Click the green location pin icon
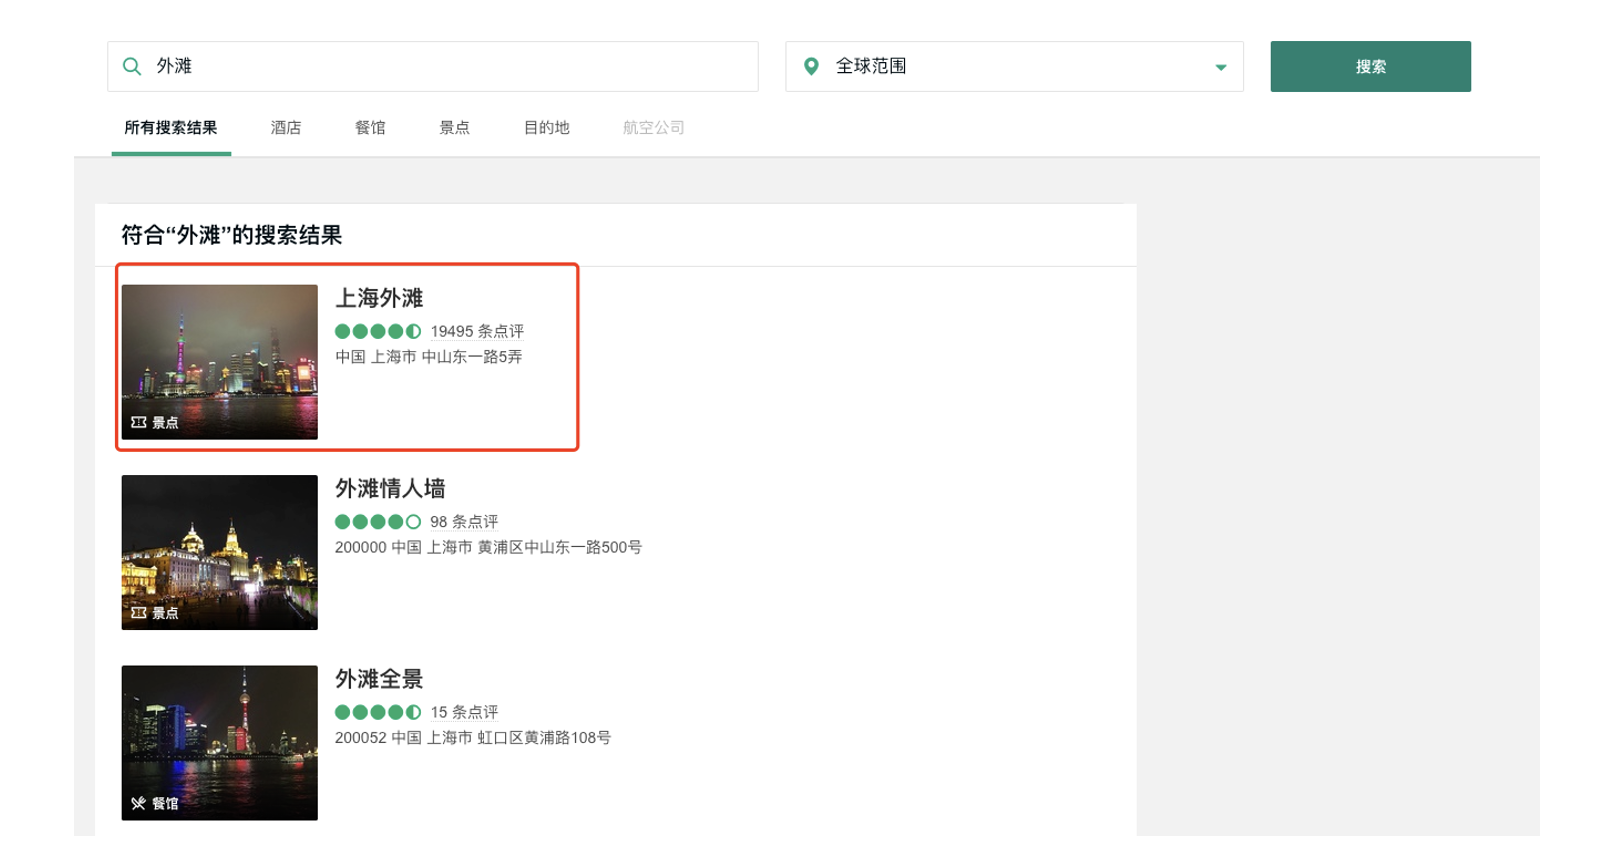 click(811, 66)
